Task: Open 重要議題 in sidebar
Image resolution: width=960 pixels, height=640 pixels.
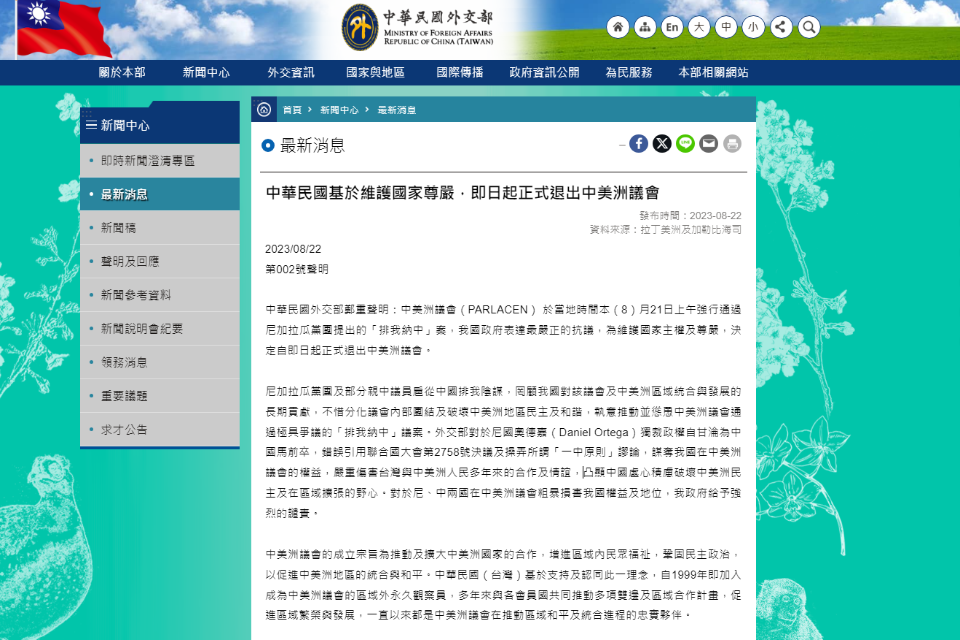Action: 160,396
